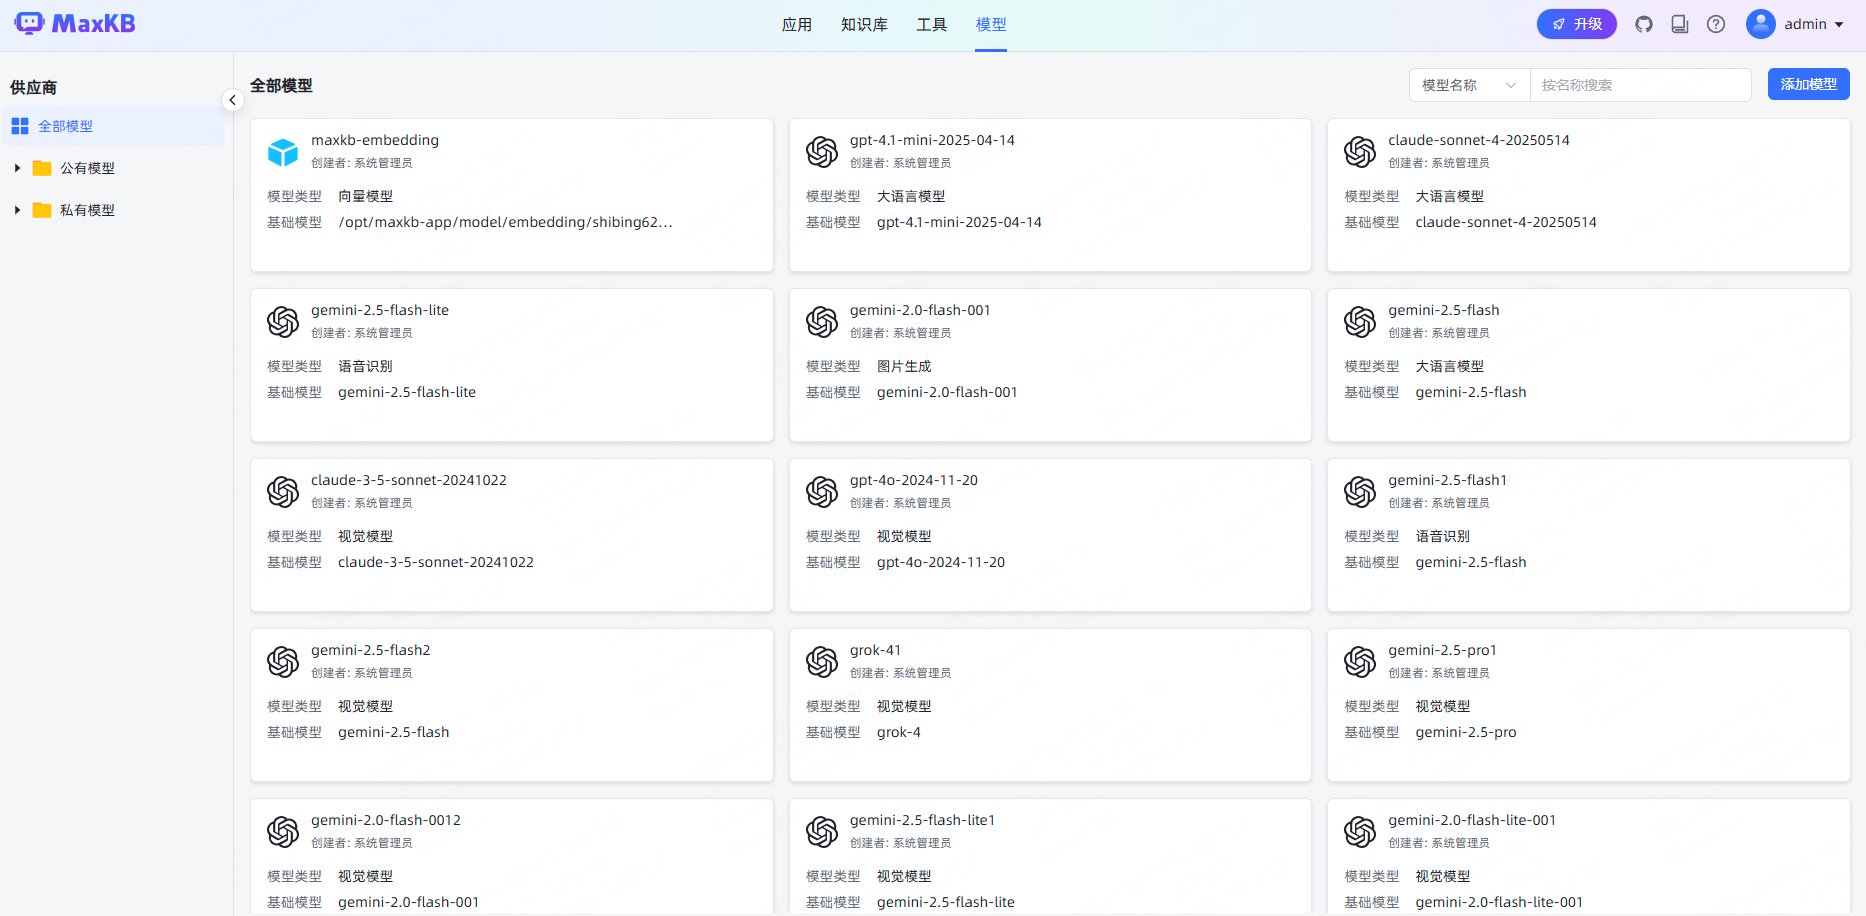This screenshot has height=916, width=1866.
Task: Click the gemini-2.0-flash-lite-001 card icon
Action: pos(1360,832)
